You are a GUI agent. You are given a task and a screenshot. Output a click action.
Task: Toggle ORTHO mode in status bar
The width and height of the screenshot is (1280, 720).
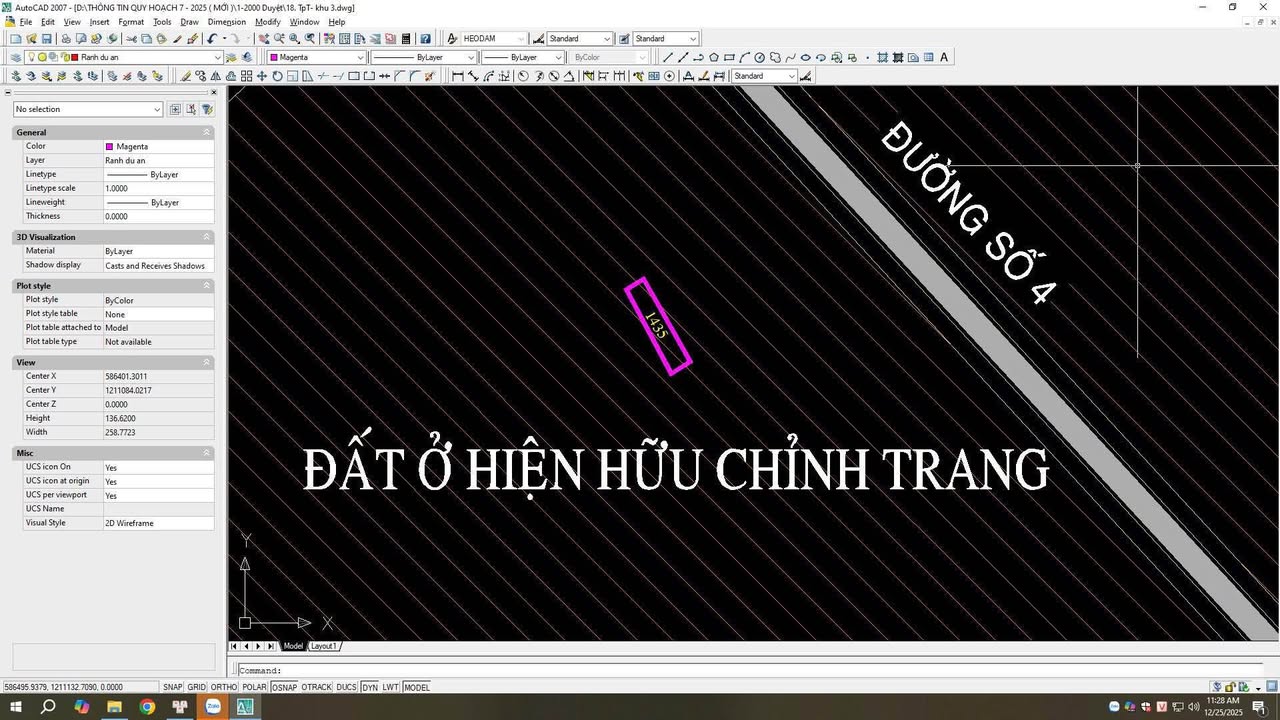pyautogui.click(x=222, y=687)
